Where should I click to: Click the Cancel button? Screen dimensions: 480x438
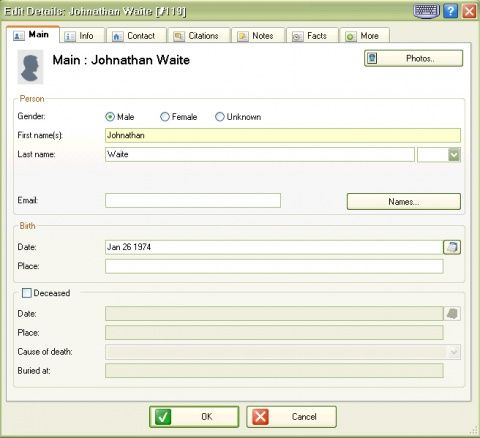(291, 417)
